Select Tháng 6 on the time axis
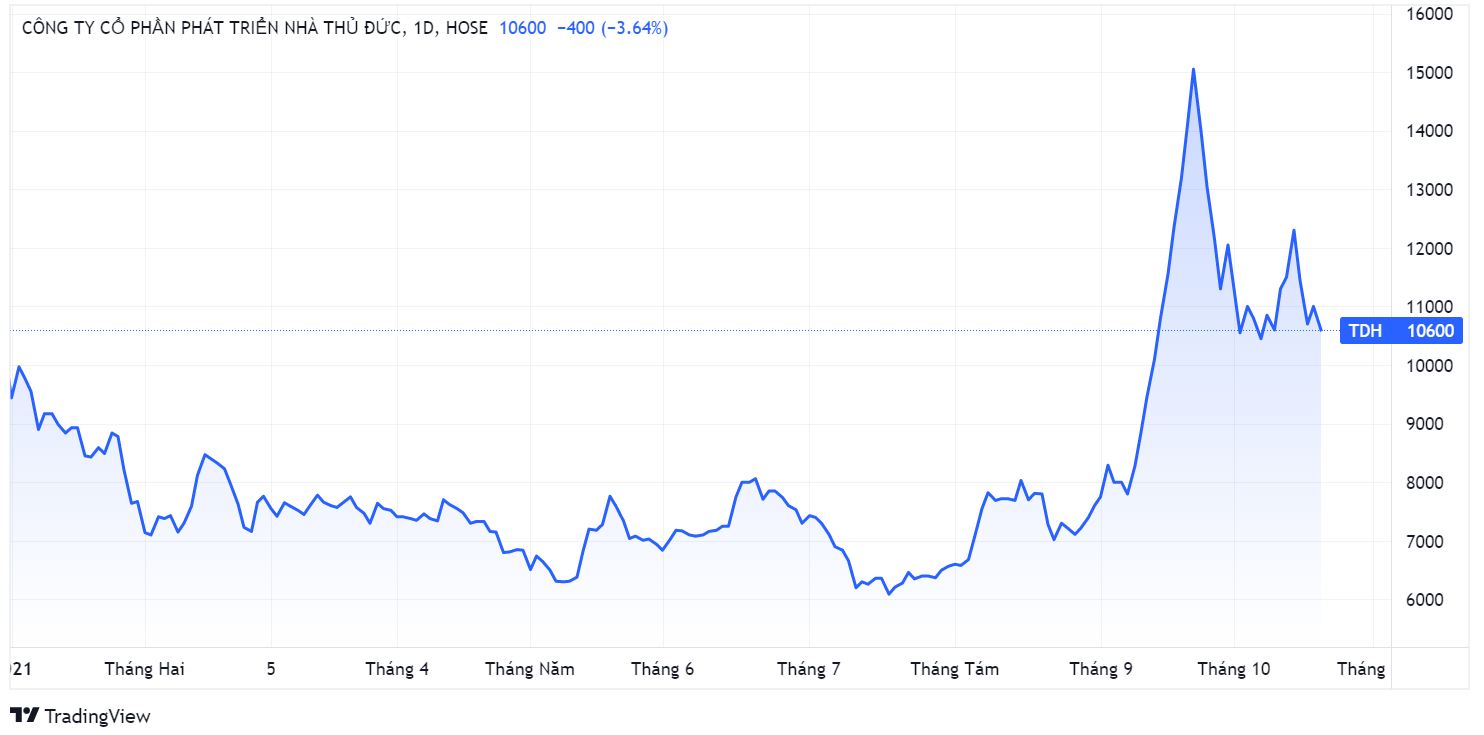Viewport: 1484px width, 735px height. [x=662, y=669]
